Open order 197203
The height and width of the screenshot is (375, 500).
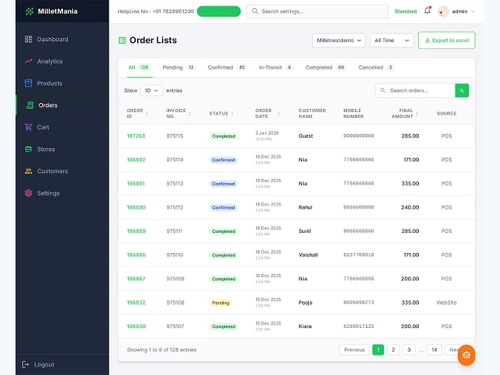pyautogui.click(x=136, y=136)
